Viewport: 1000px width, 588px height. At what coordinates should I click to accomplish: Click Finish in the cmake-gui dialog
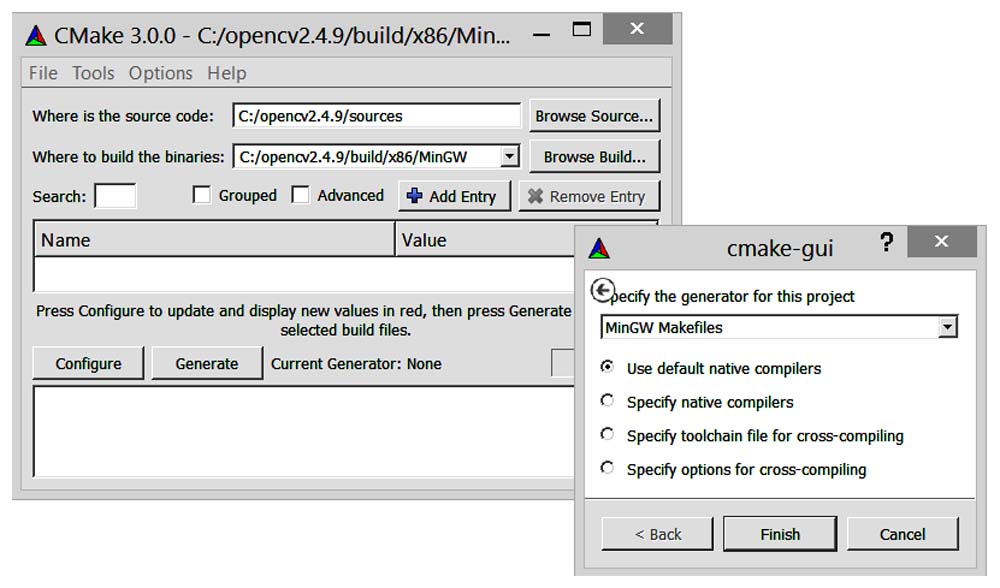coord(780,534)
